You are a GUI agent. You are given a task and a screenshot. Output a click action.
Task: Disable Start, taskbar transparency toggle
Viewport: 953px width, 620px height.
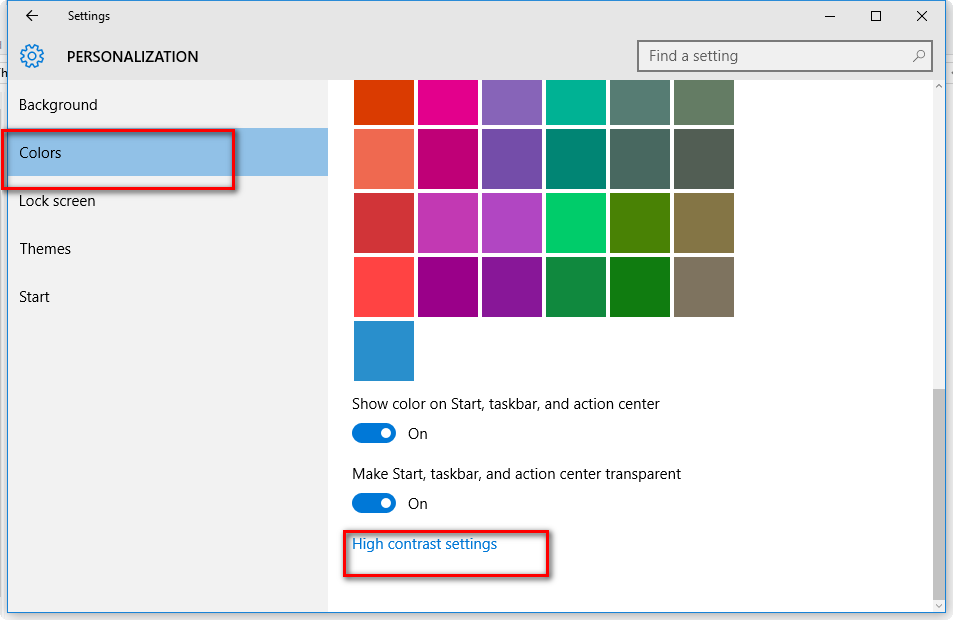pos(374,503)
